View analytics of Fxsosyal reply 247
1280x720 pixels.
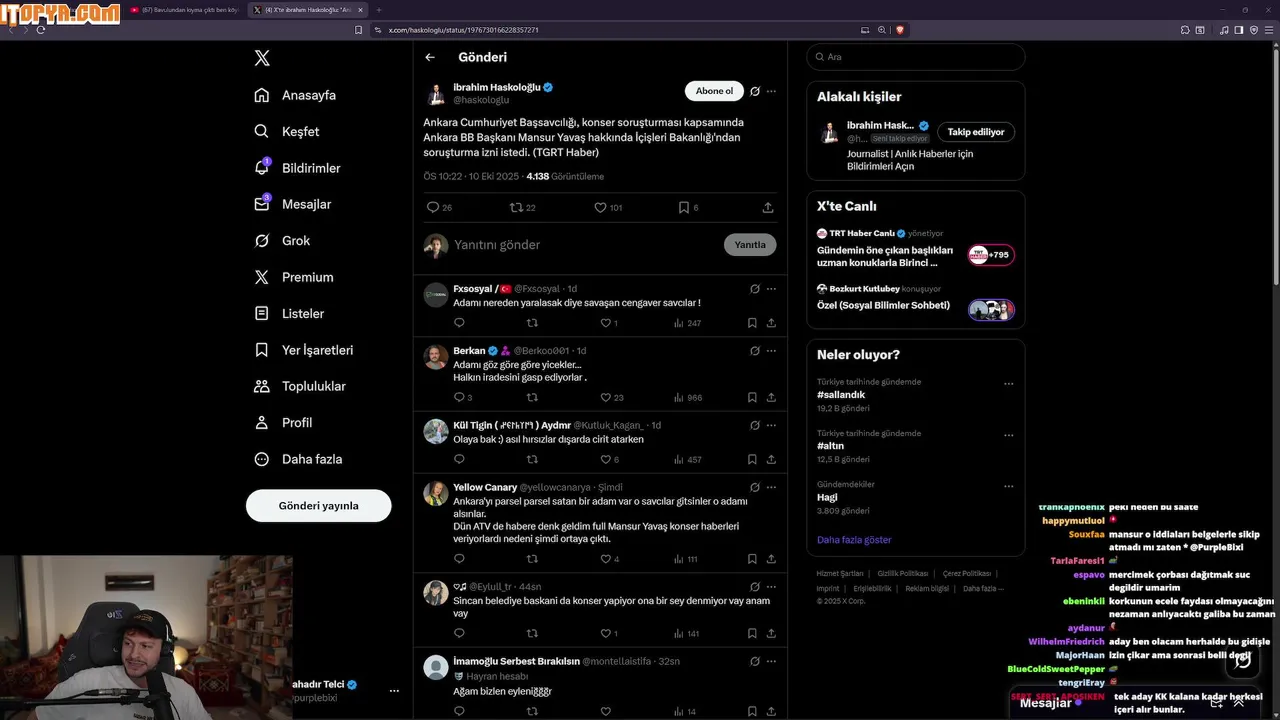pyautogui.click(x=687, y=323)
